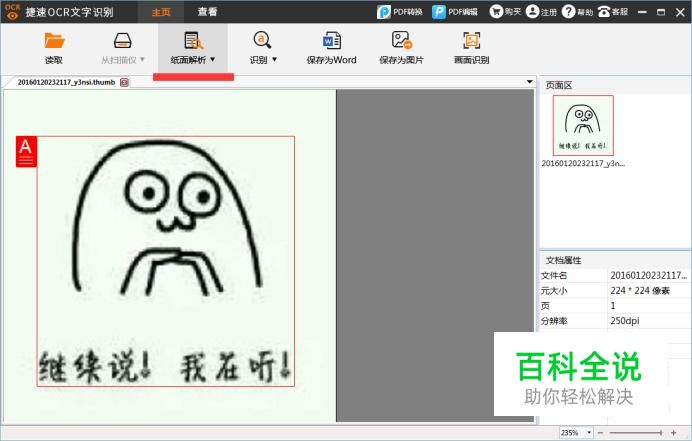
Task: Open the PDF编辑 tool
Action: (455, 12)
